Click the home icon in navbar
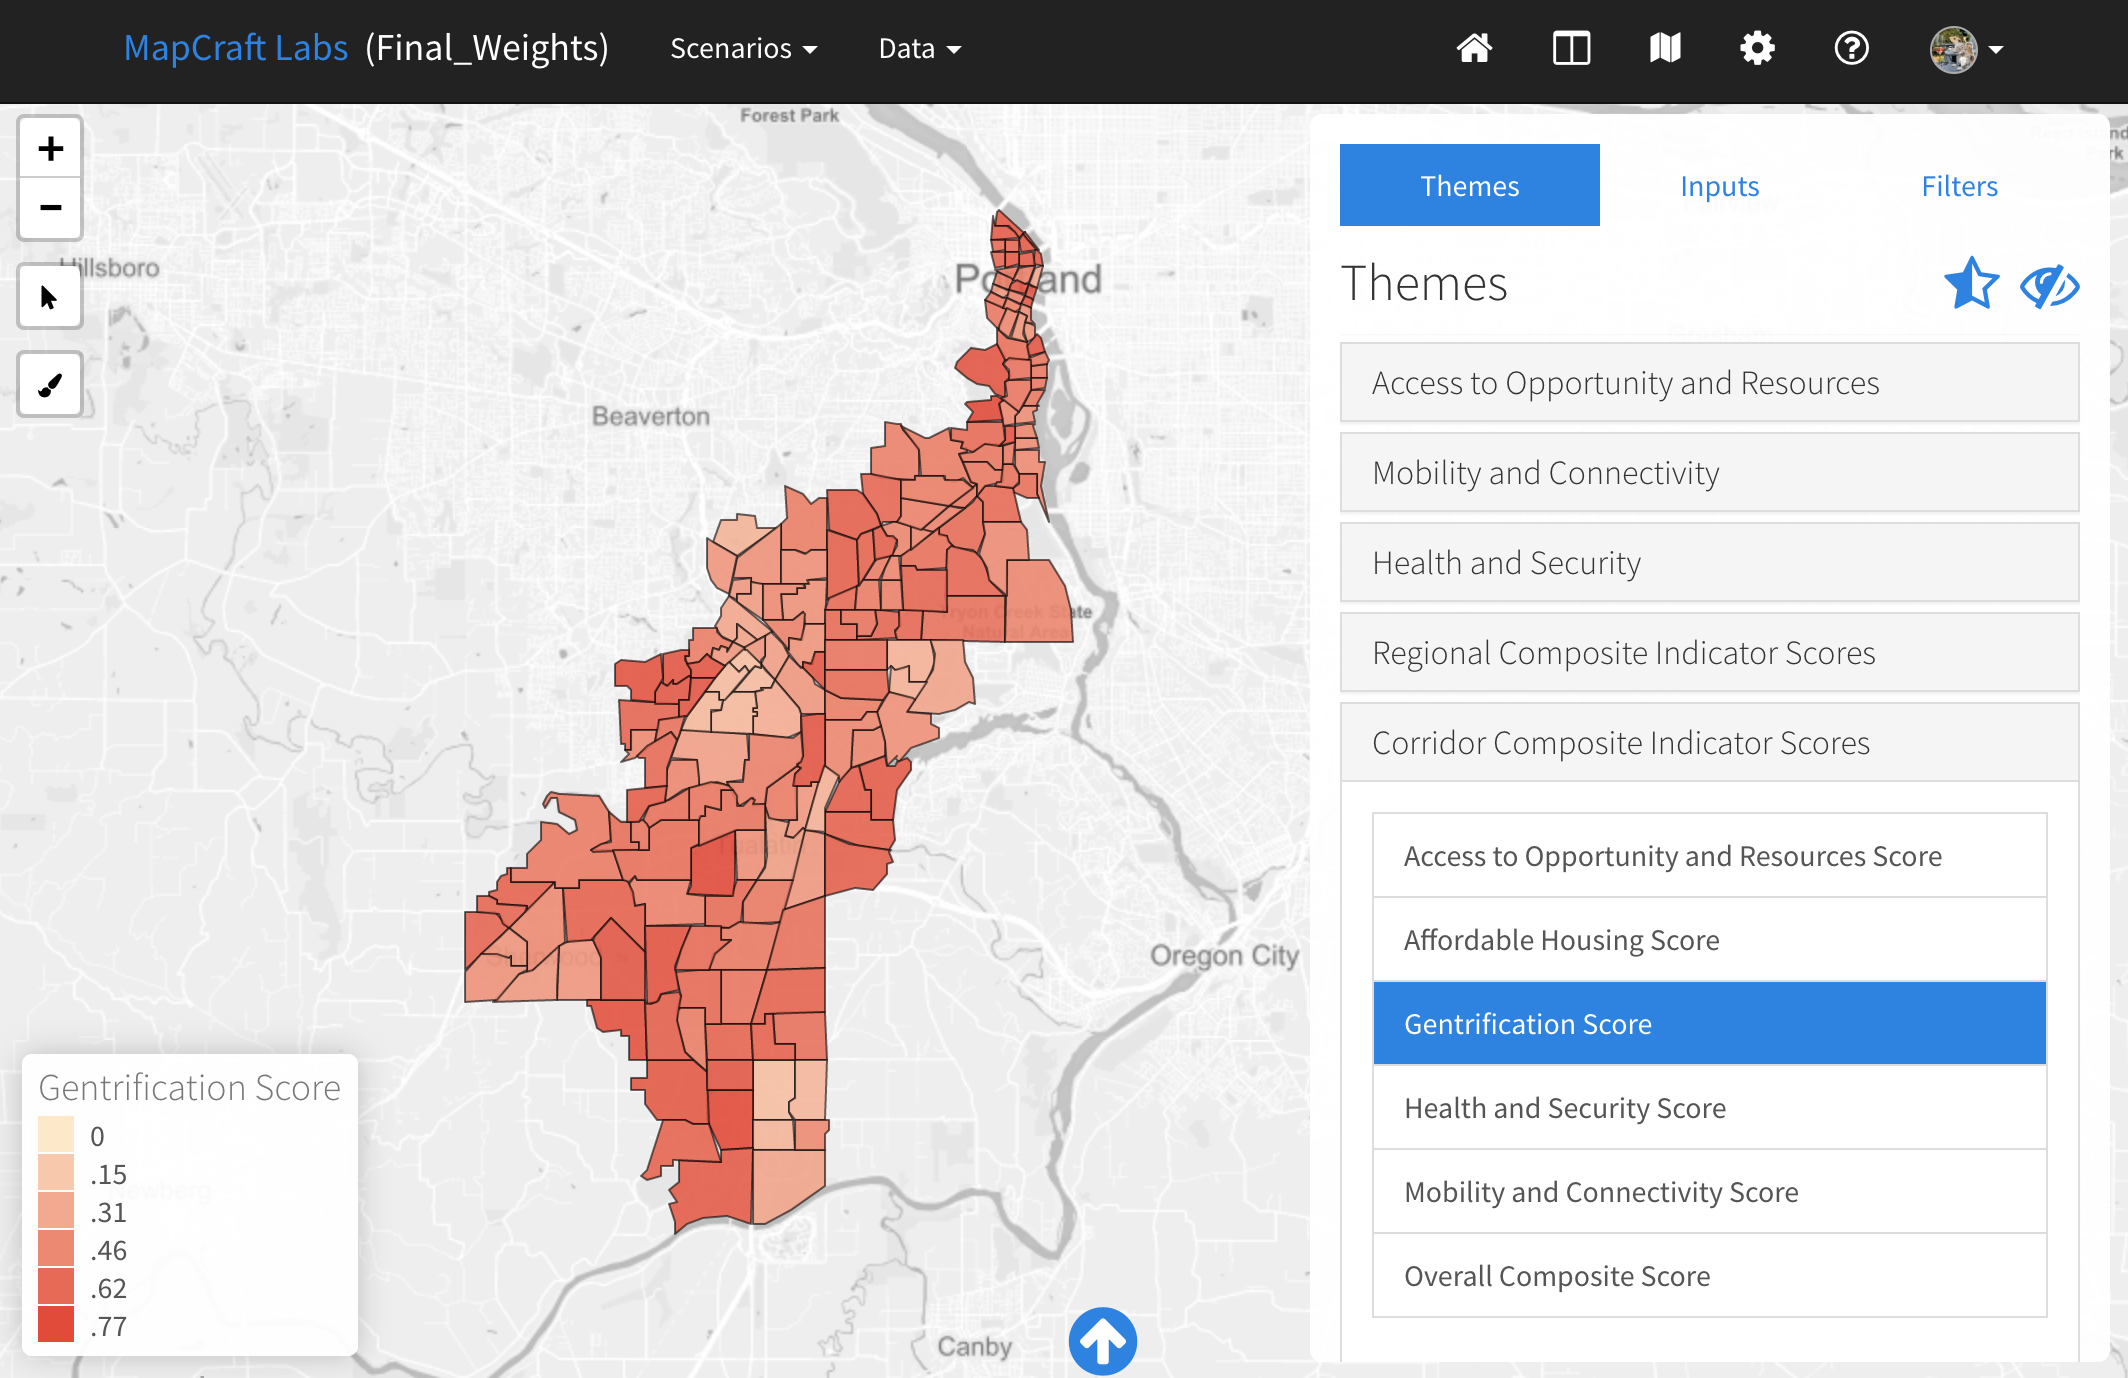Screen dimensions: 2128x1378 click(x=1474, y=48)
